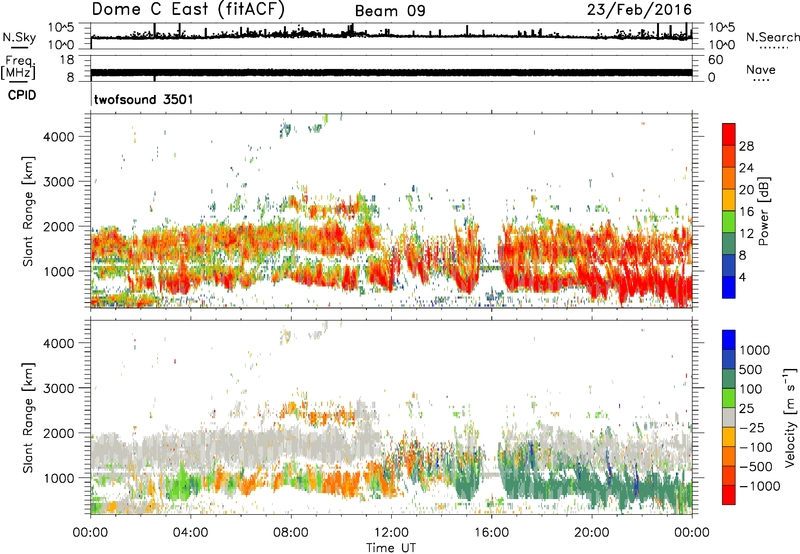Select the "twofsound 3501" program label

[x=144, y=99]
